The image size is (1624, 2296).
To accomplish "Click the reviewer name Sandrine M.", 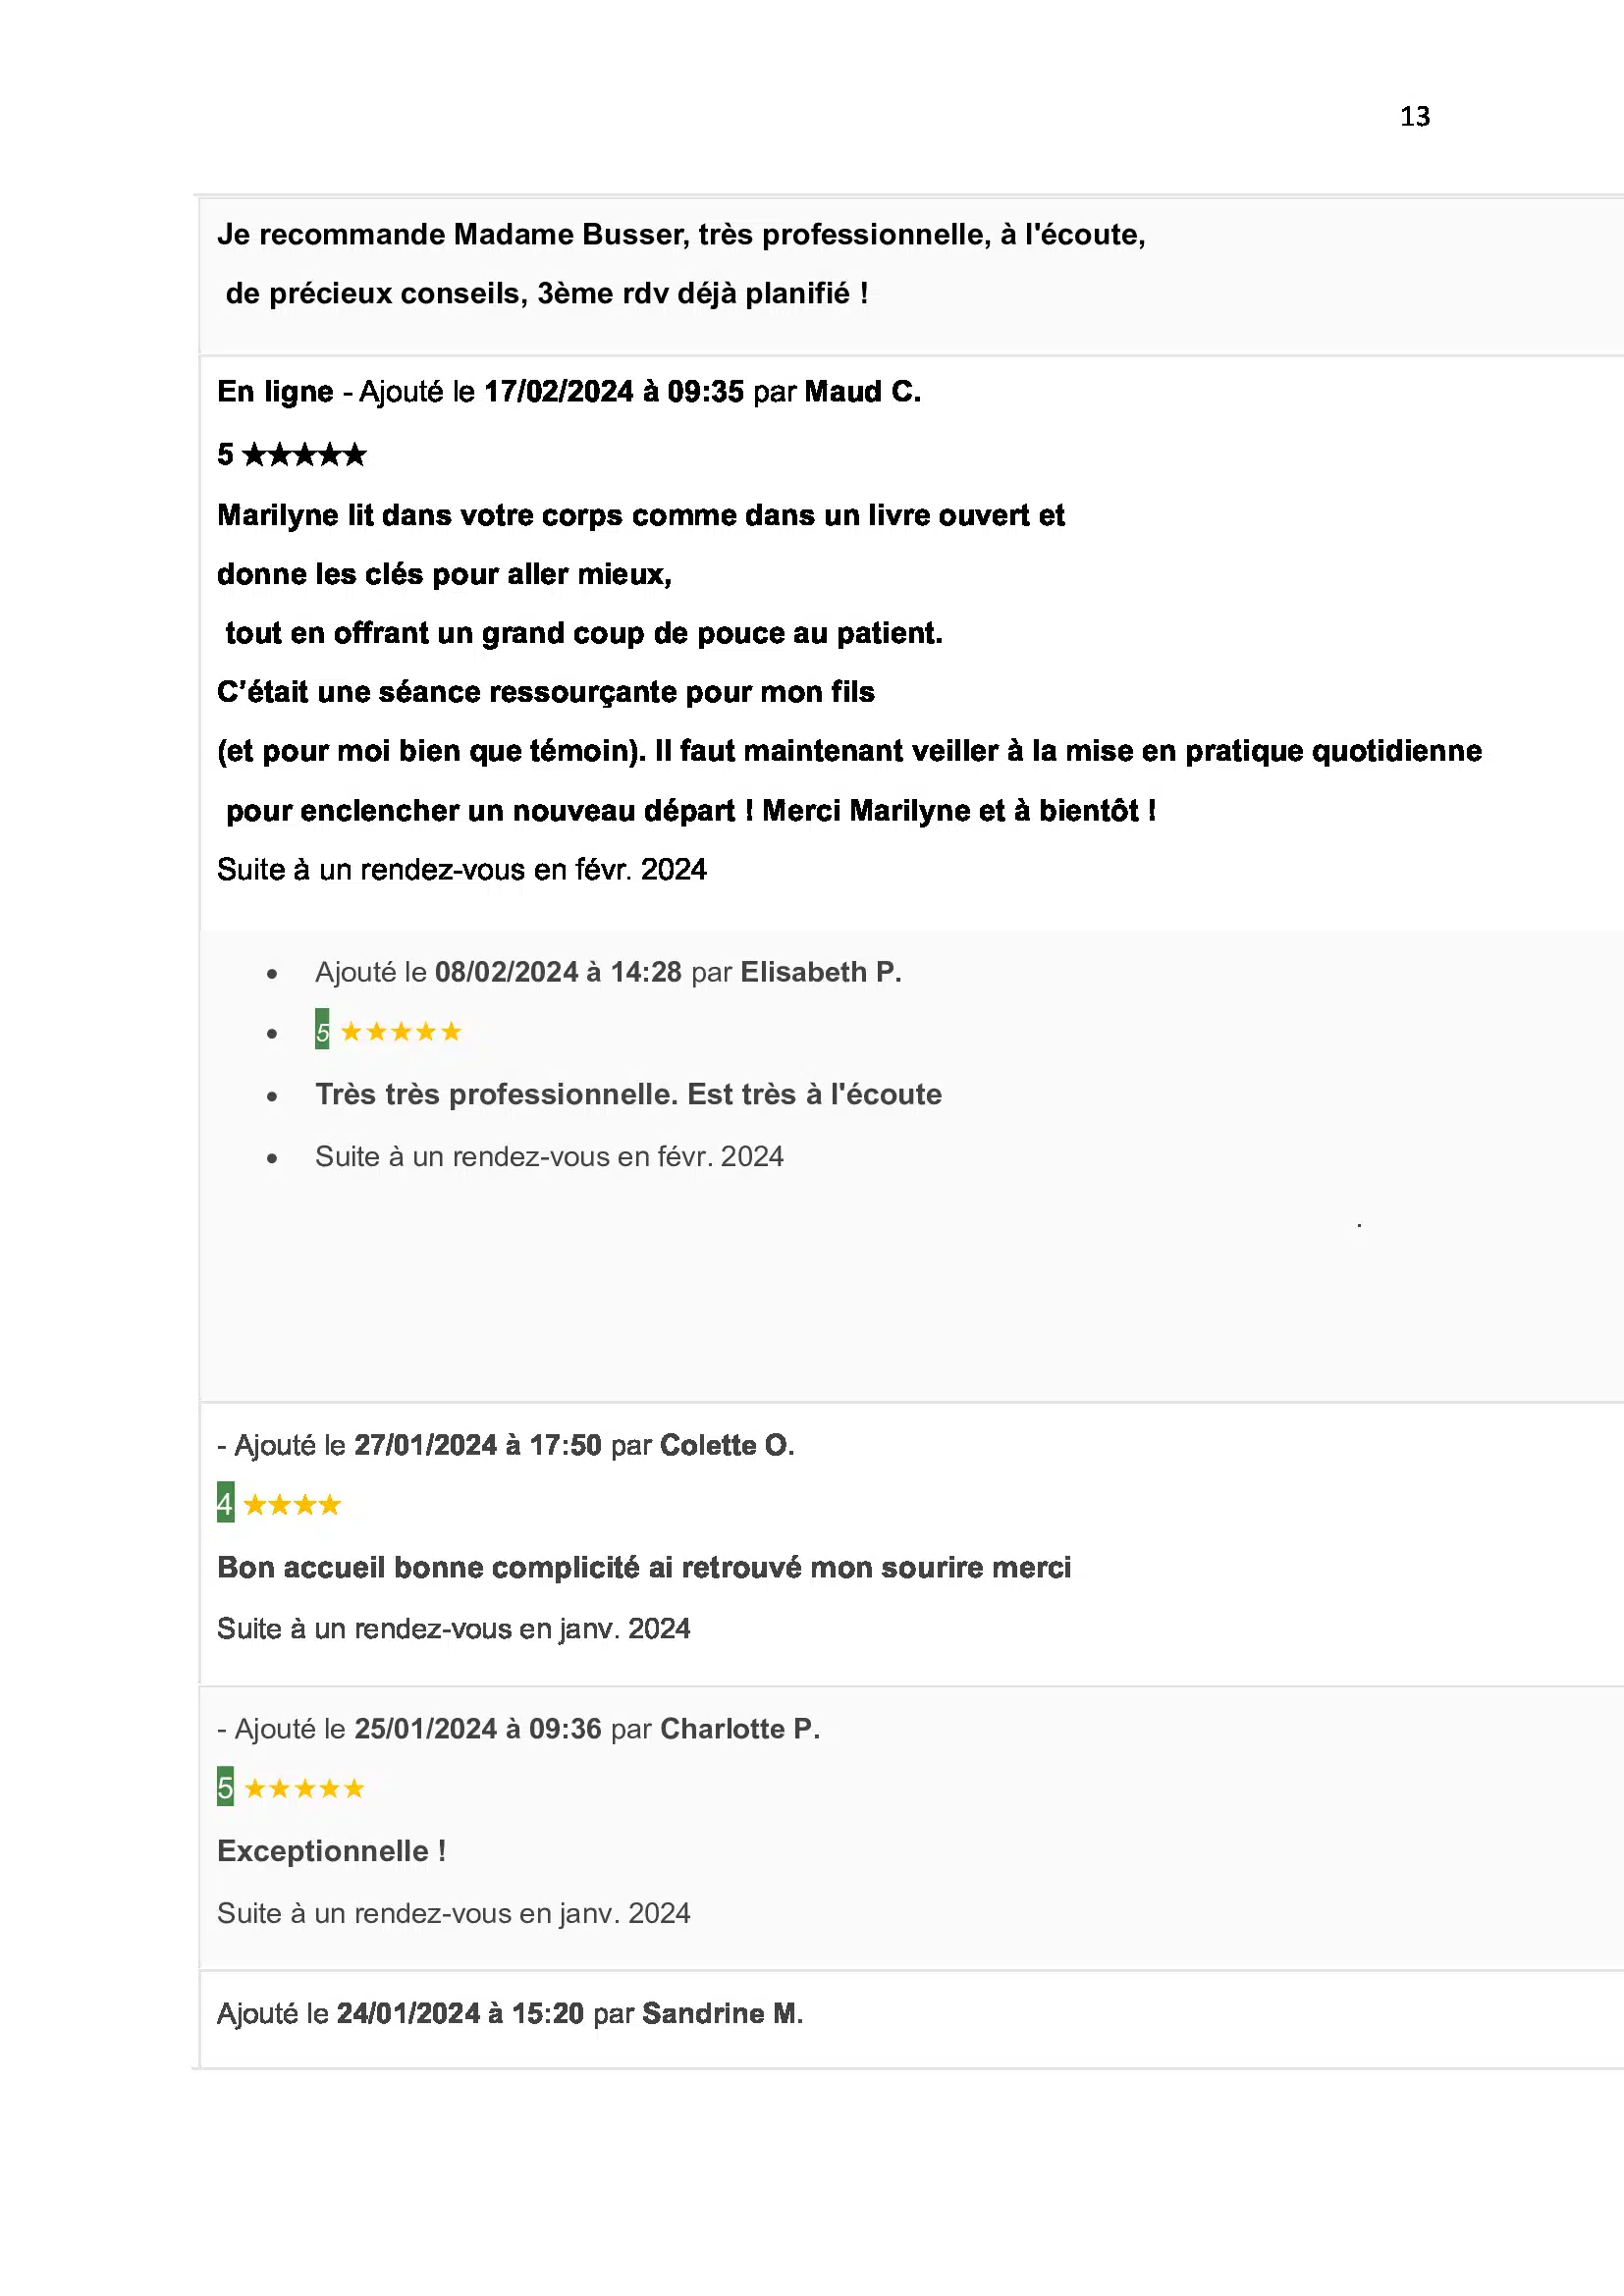I will click(x=722, y=2013).
